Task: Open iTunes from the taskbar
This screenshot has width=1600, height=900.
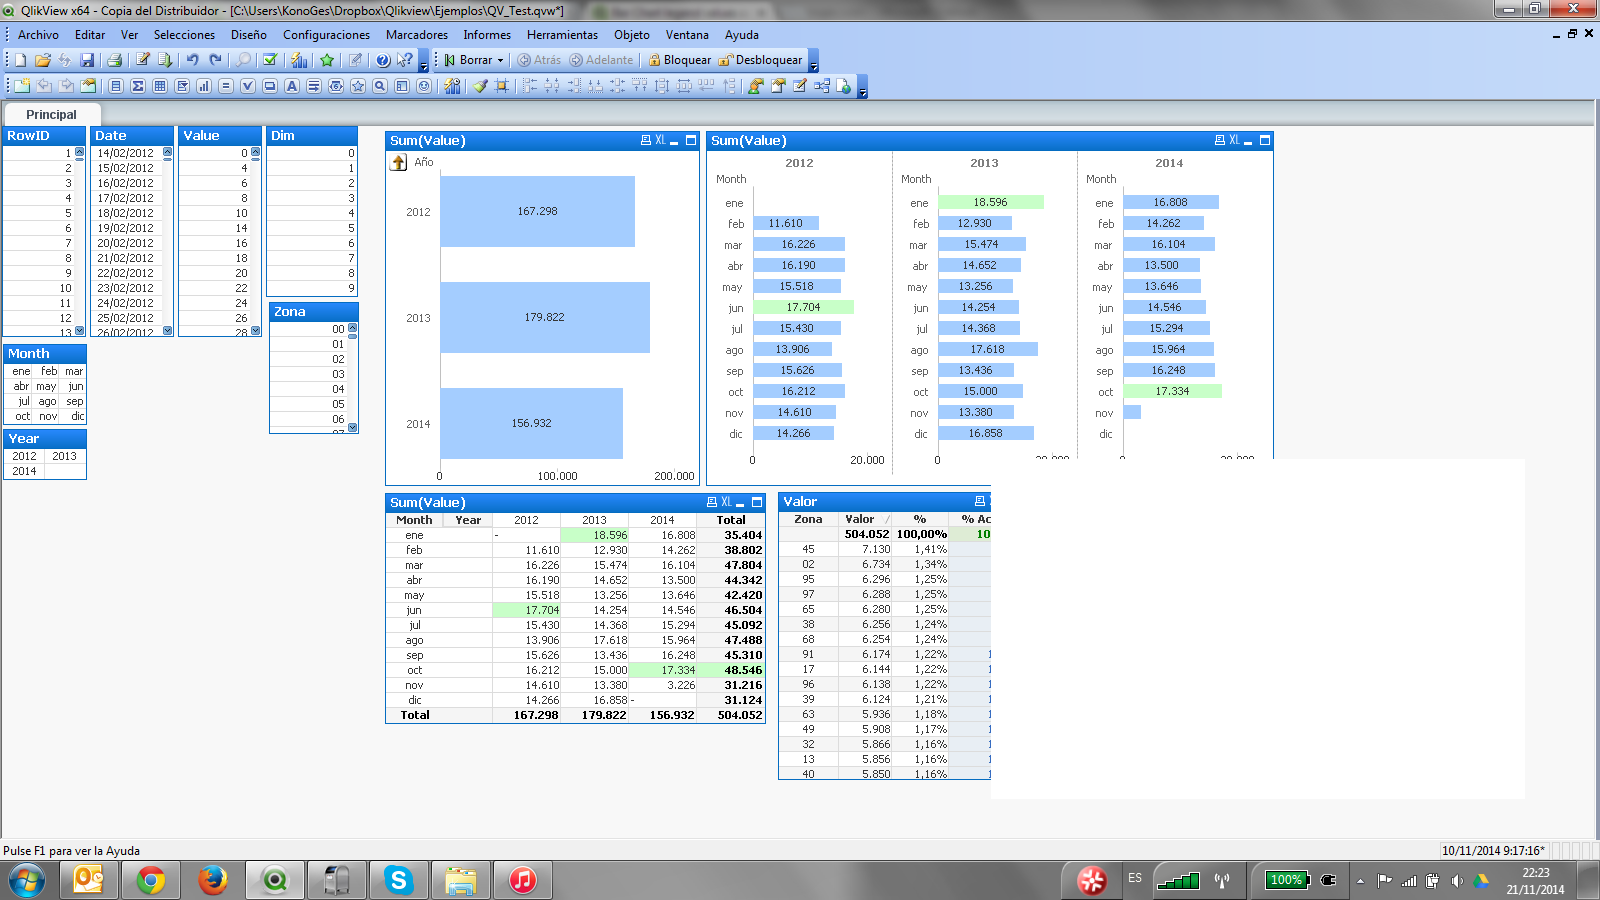Action: (x=522, y=880)
